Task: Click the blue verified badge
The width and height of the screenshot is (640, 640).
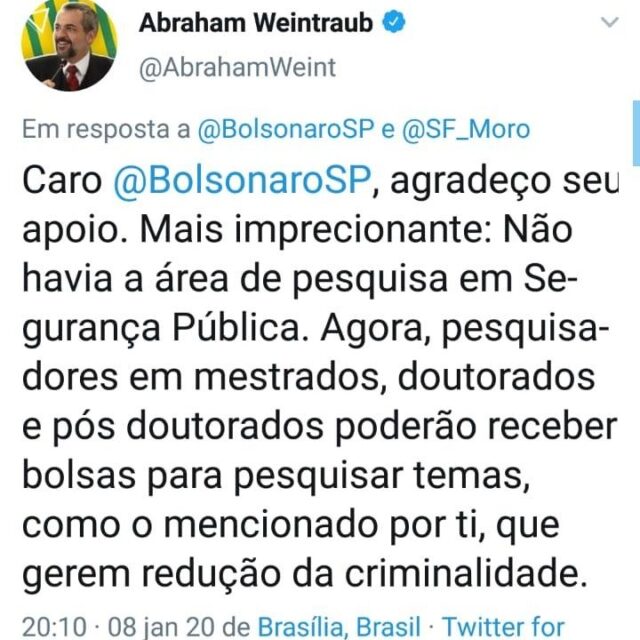Action: pyautogui.click(x=394, y=22)
